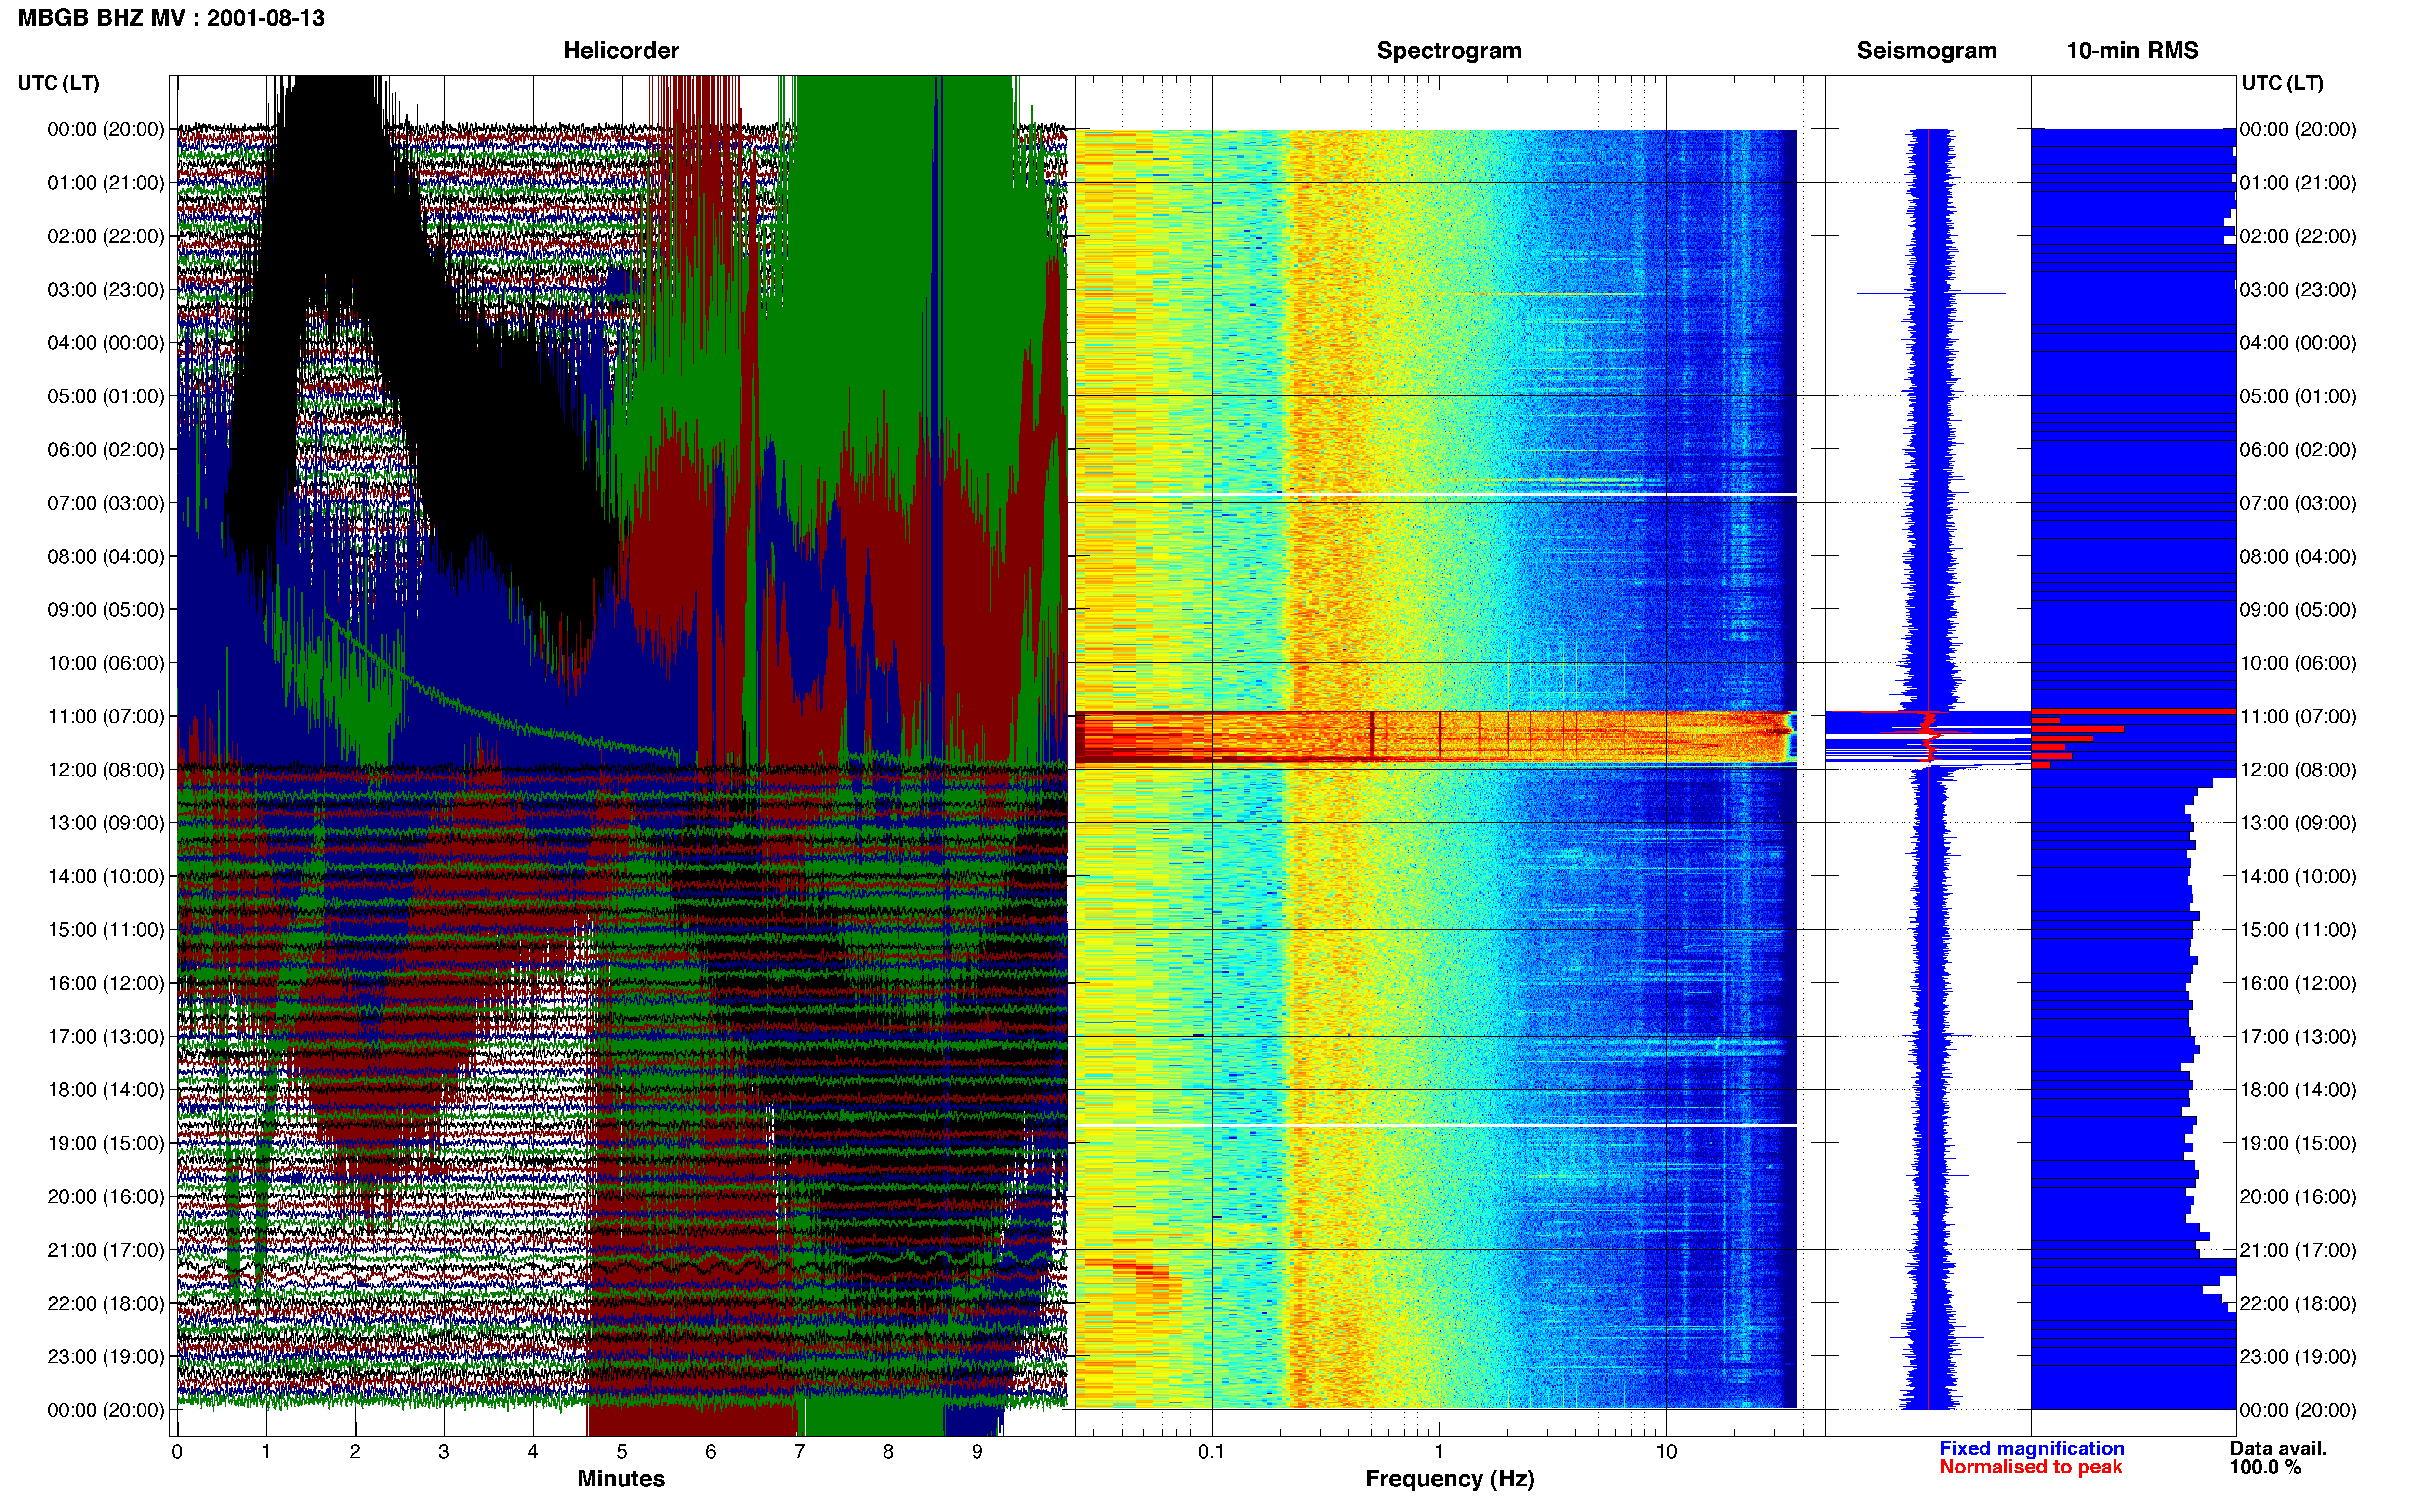Image resolution: width=2418 pixels, height=1512 pixels.
Task: Click the '9' tick on the Minutes axis
Action: 977,1452
